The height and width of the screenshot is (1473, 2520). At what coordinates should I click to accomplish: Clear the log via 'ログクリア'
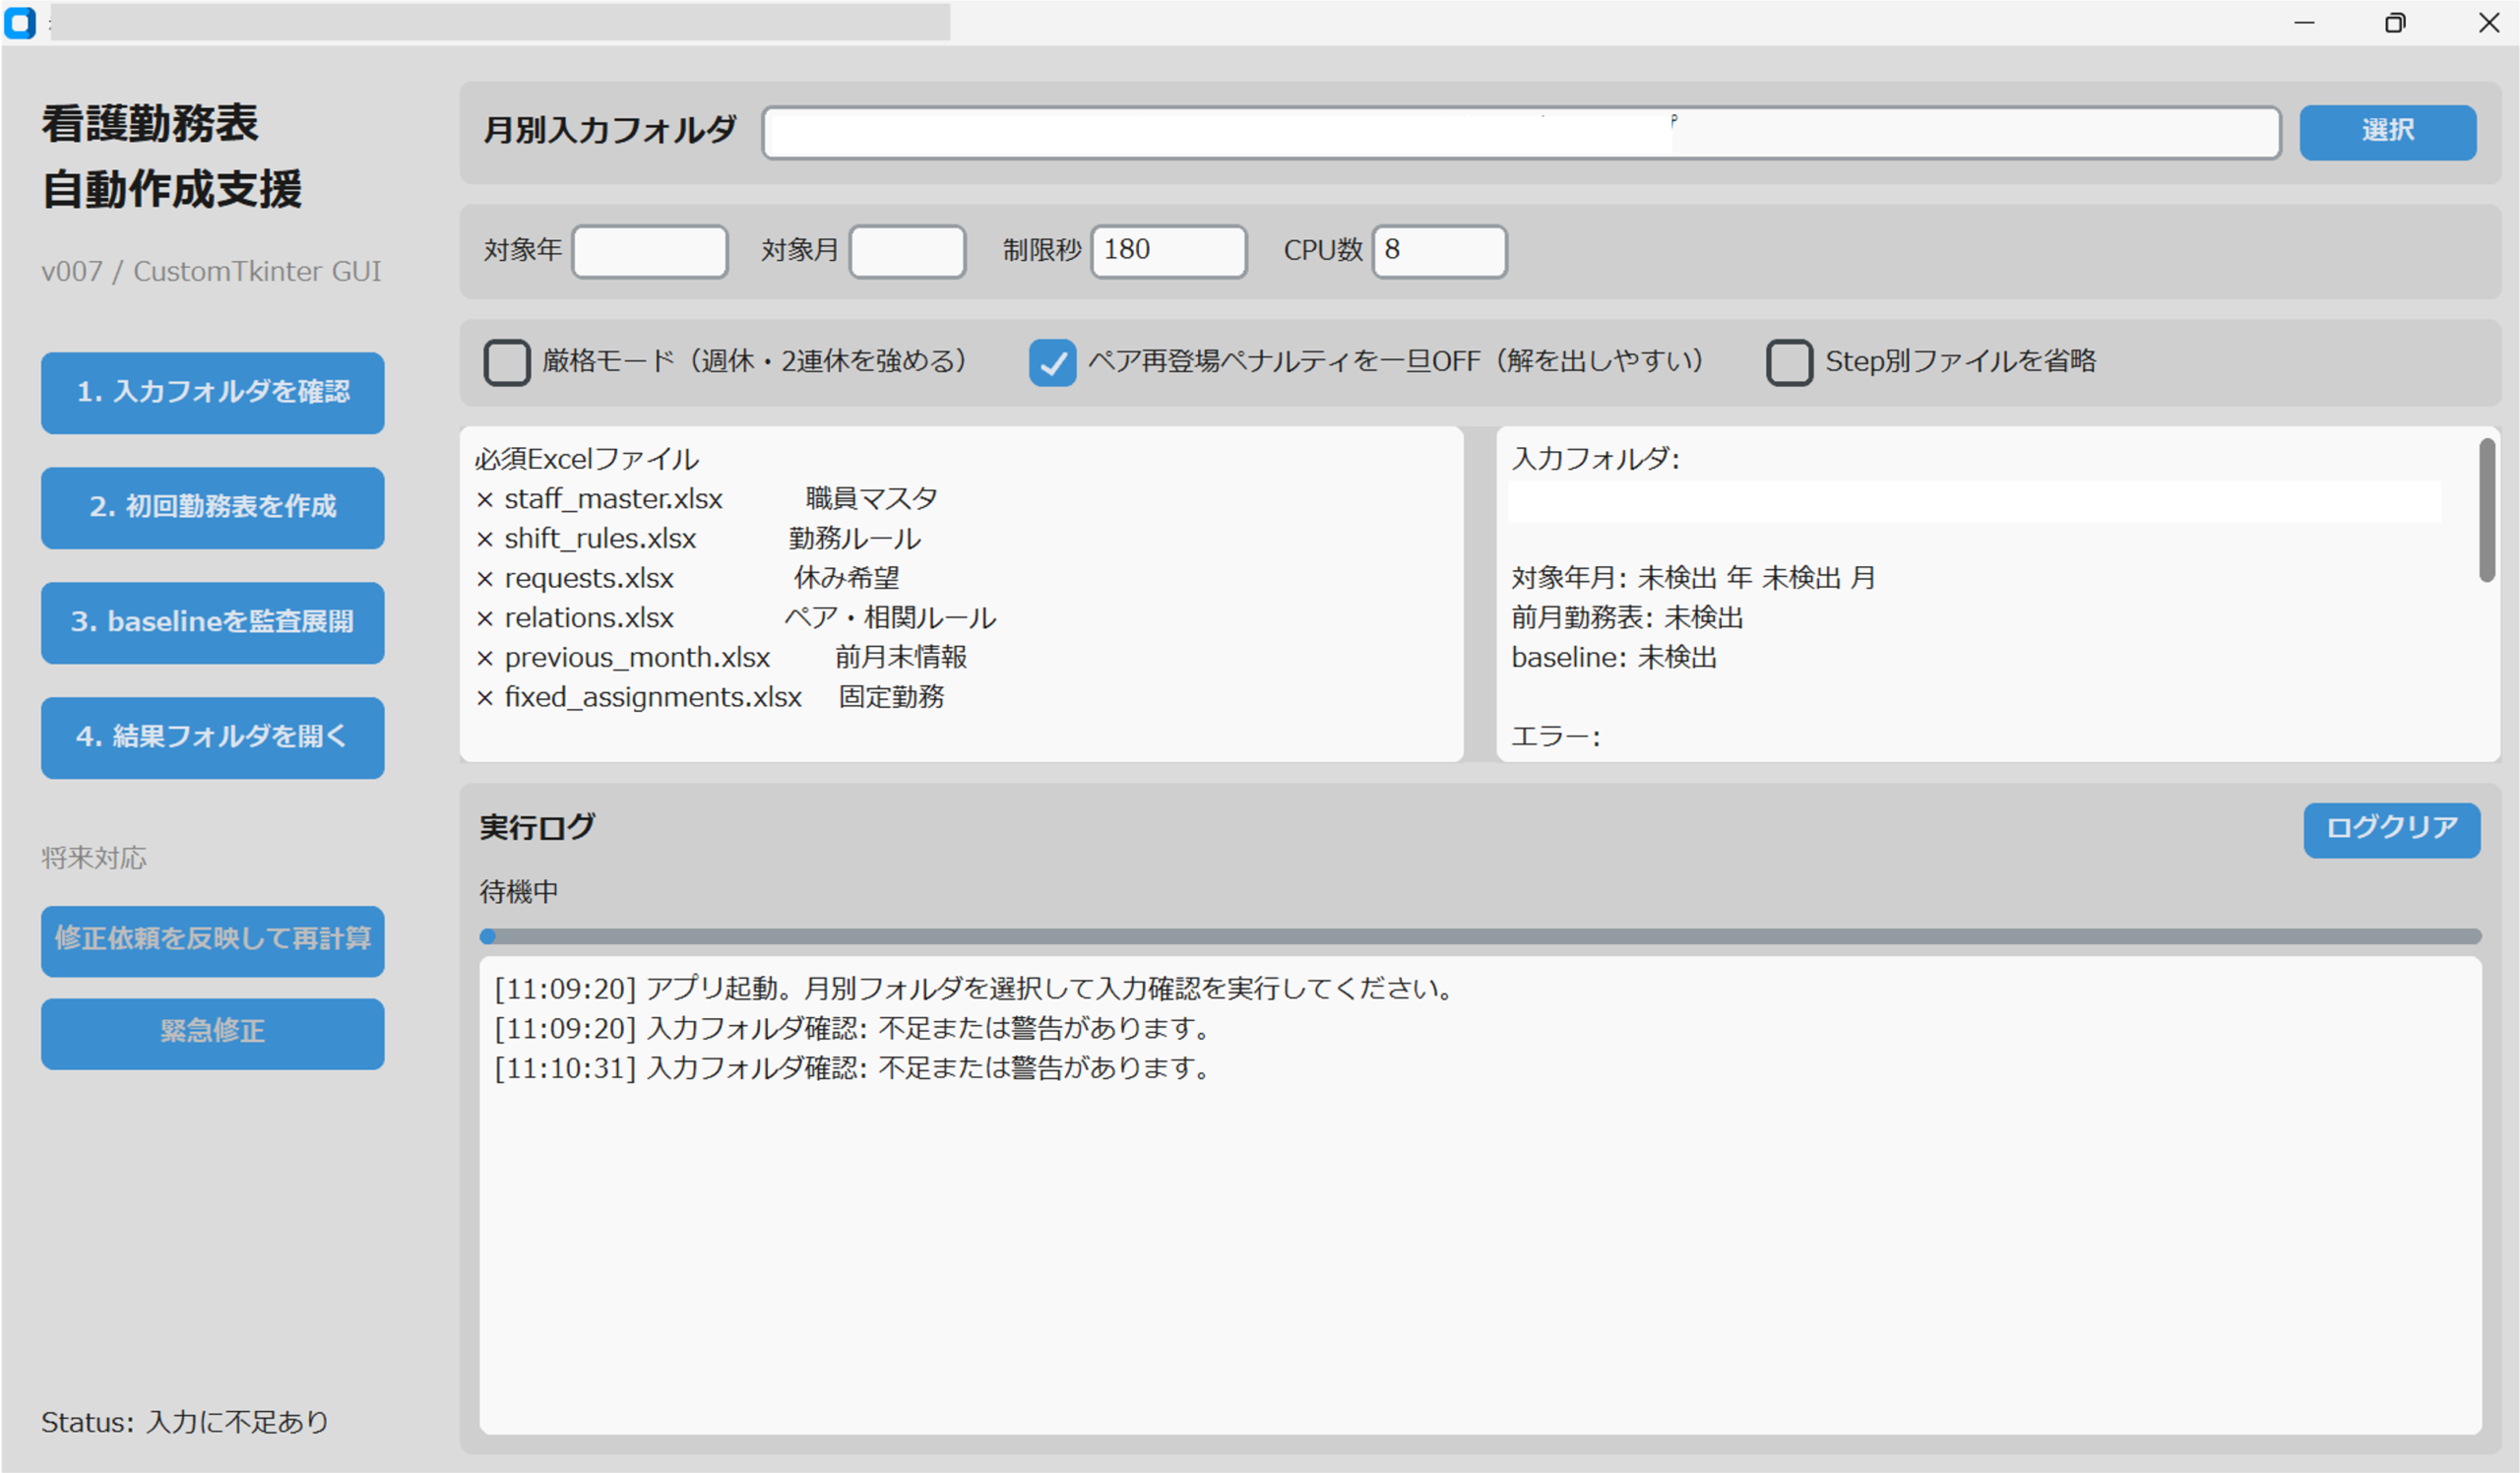pyautogui.click(x=2392, y=829)
